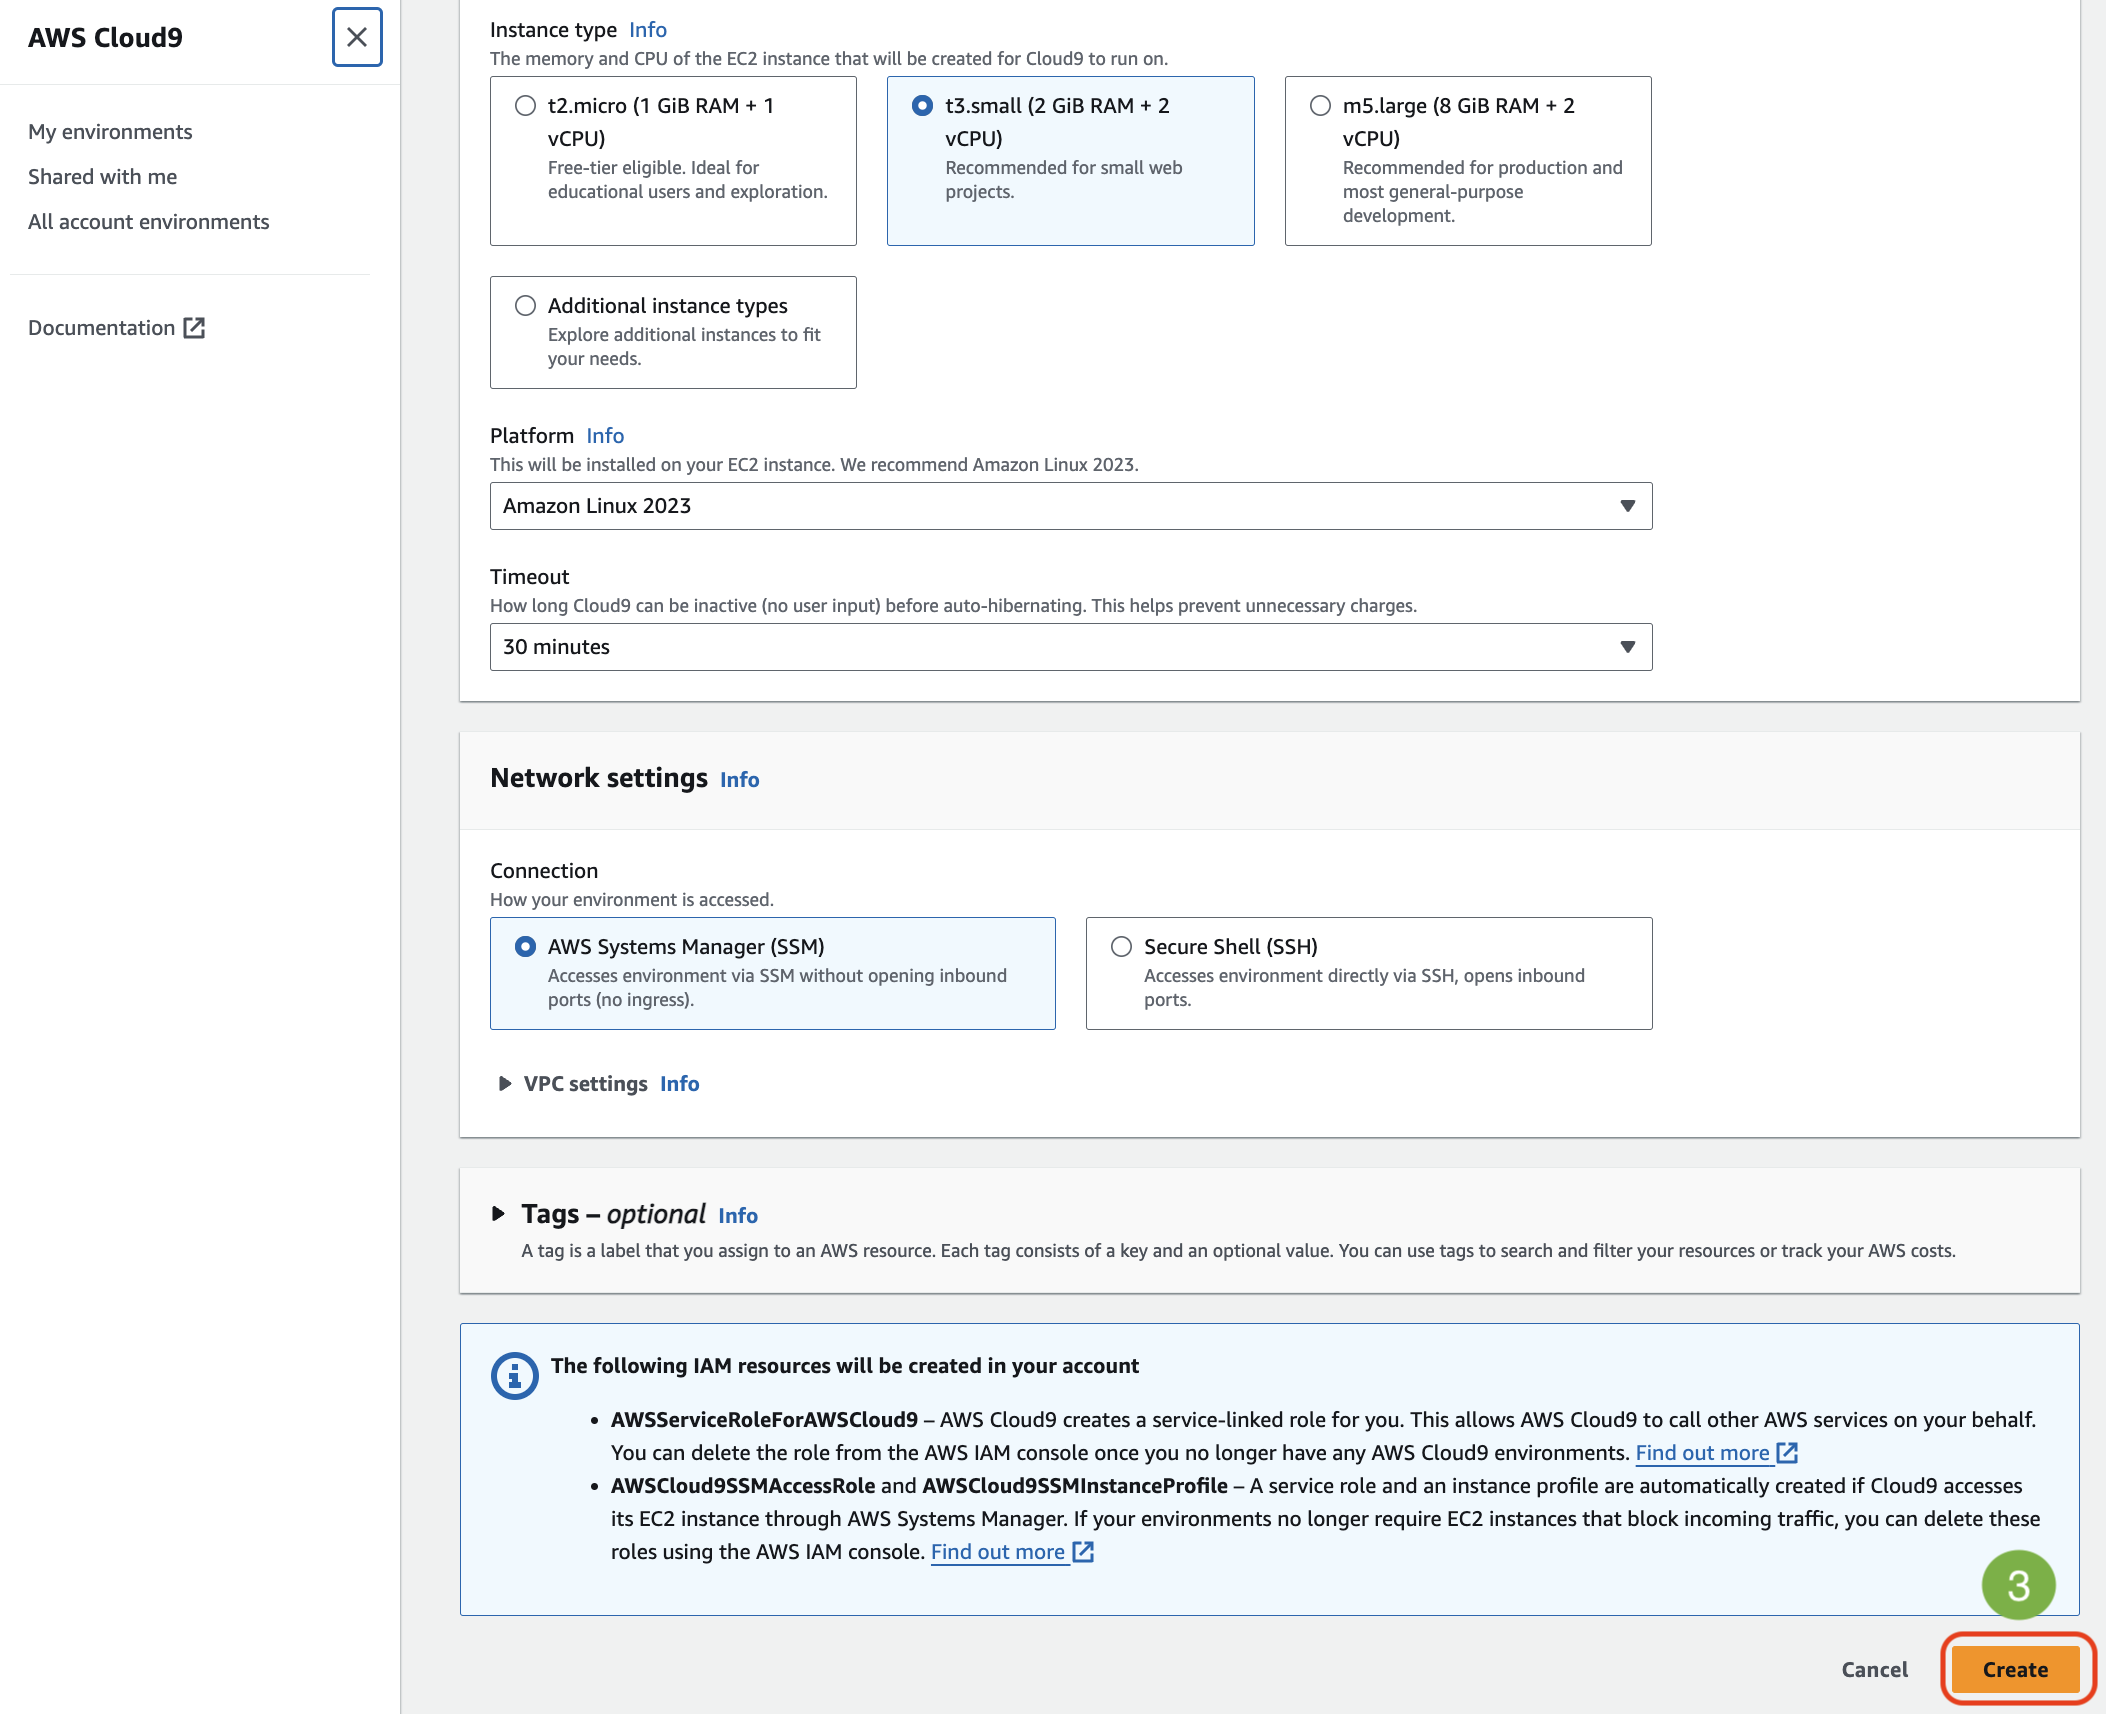Click Info next to Platform

(x=604, y=436)
